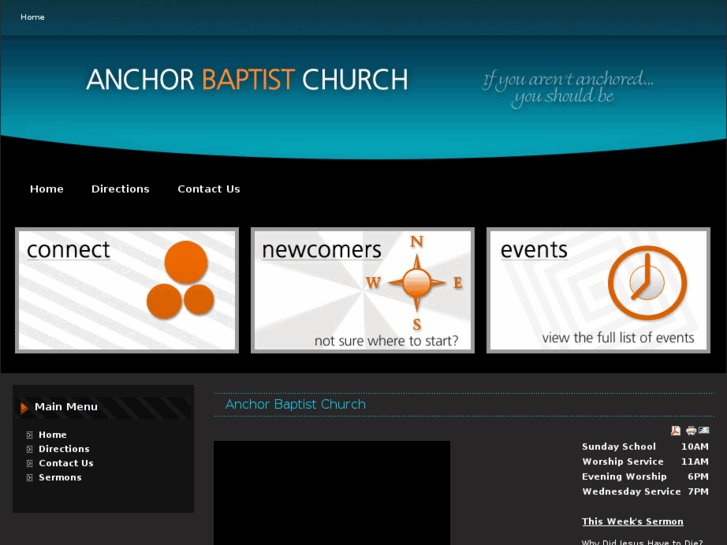Open the PDF export icon
Image resolution: width=727 pixels, height=545 pixels.
676,431
